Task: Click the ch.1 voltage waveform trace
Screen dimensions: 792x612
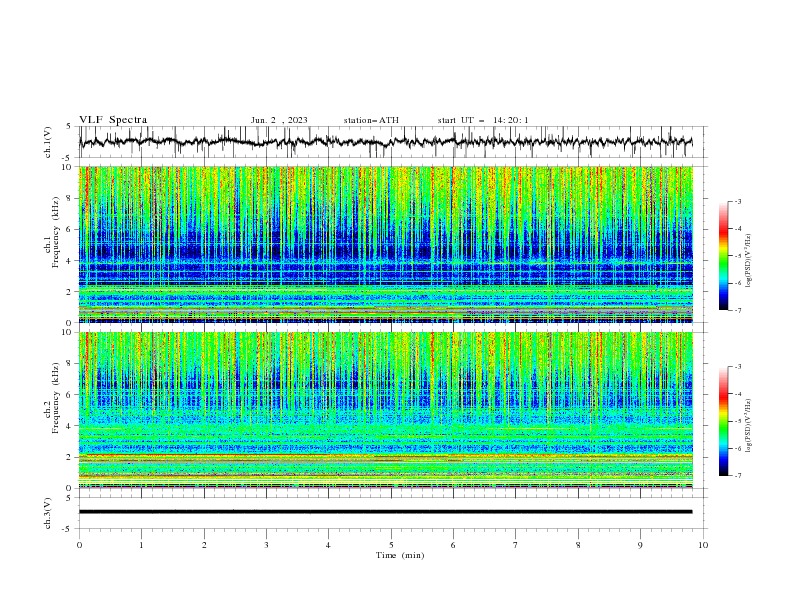Action: point(385,142)
